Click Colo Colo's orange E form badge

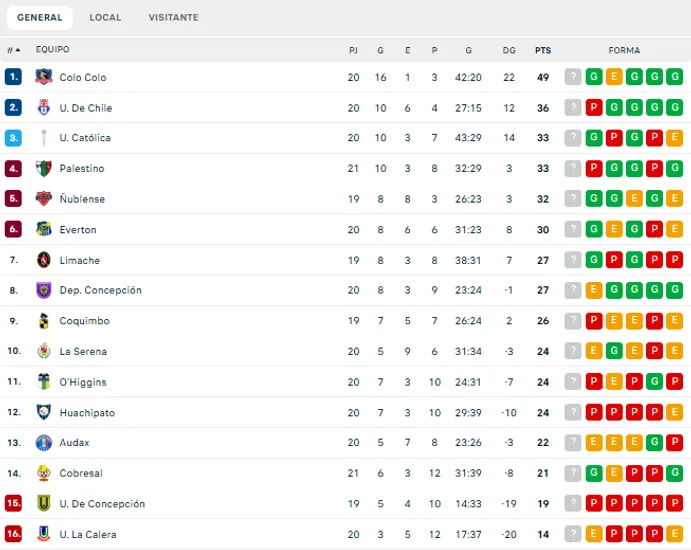[614, 77]
